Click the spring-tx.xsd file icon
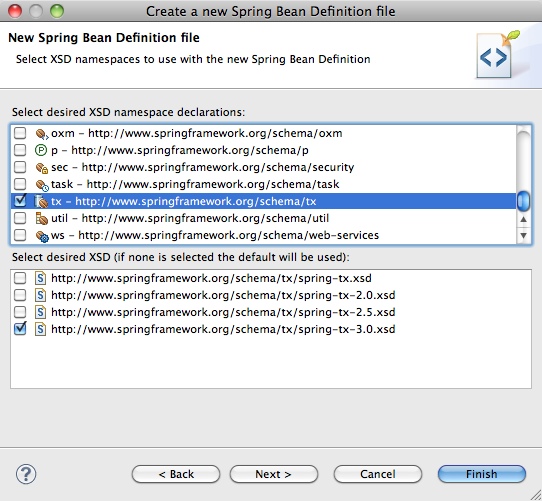The height and width of the screenshot is (501, 542). (x=40, y=278)
